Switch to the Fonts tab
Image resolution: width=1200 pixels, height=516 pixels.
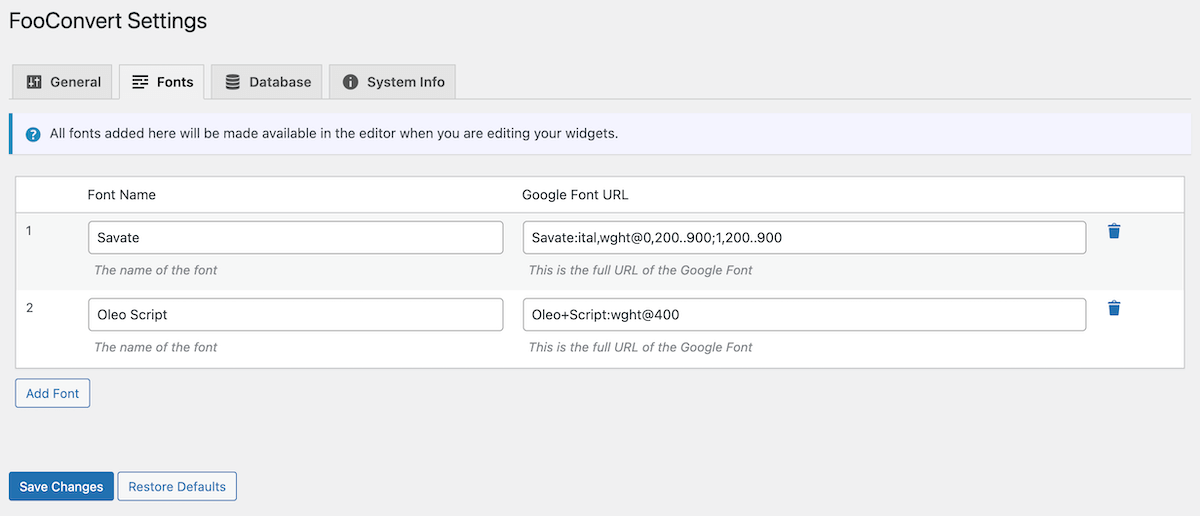[162, 82]
